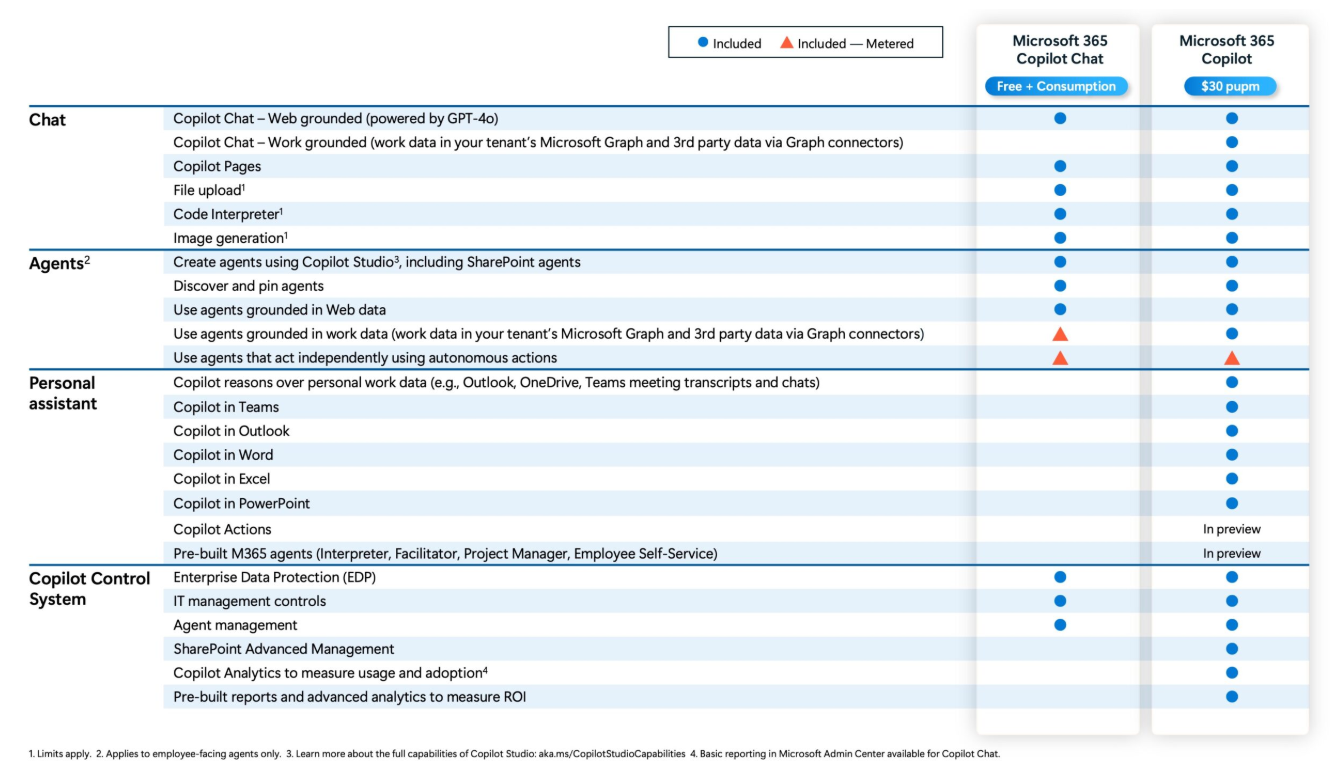Open aka.ms/CopilotStudioCapabilities footnote link
The width and height of the screenshot is (1343, 763).
pyautogui.click(x=612, y=754)
